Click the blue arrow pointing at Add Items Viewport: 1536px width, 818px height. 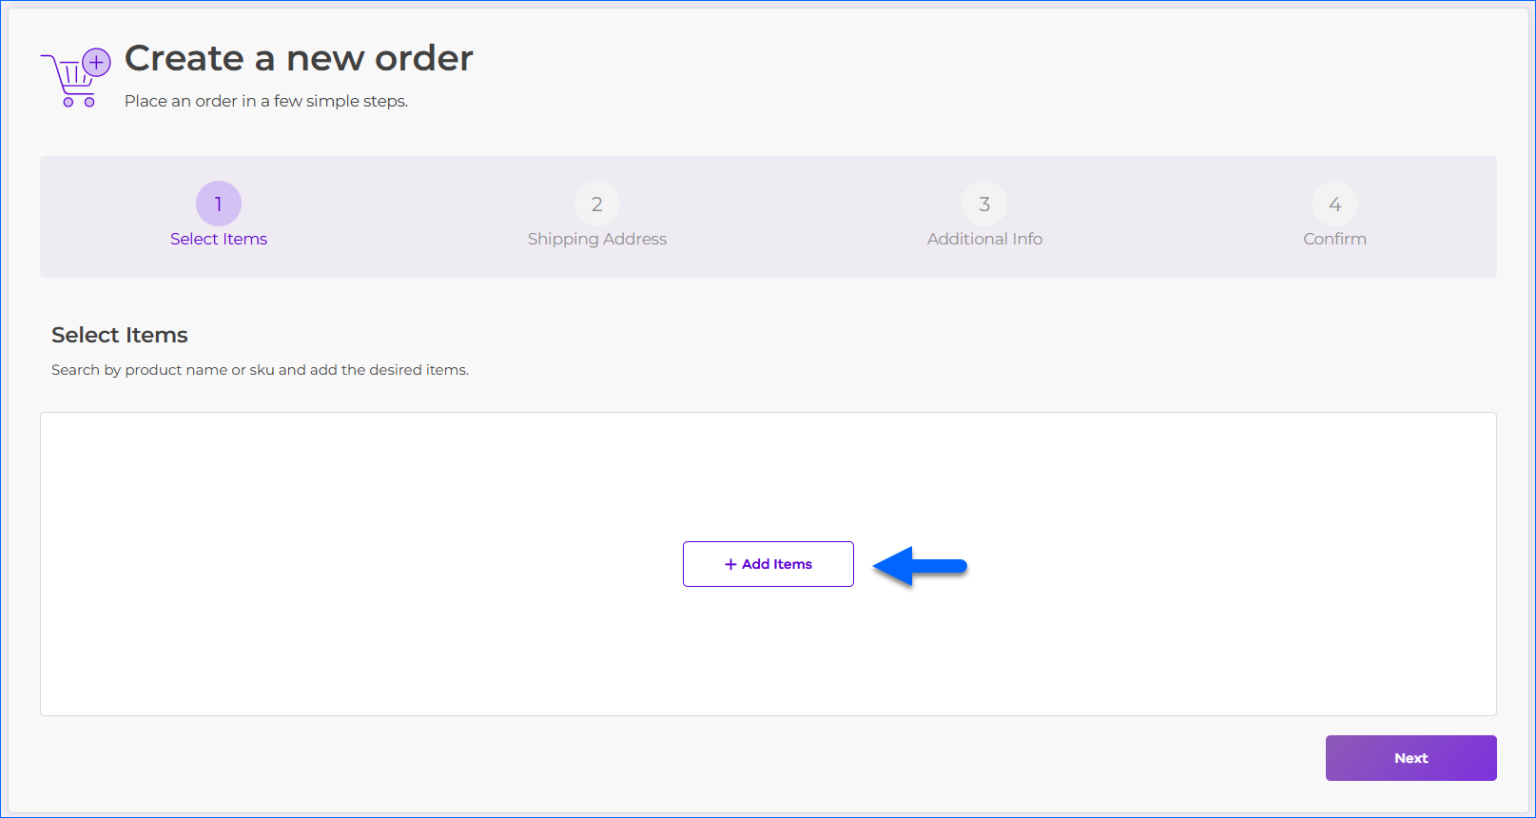(x=920, y=565)
